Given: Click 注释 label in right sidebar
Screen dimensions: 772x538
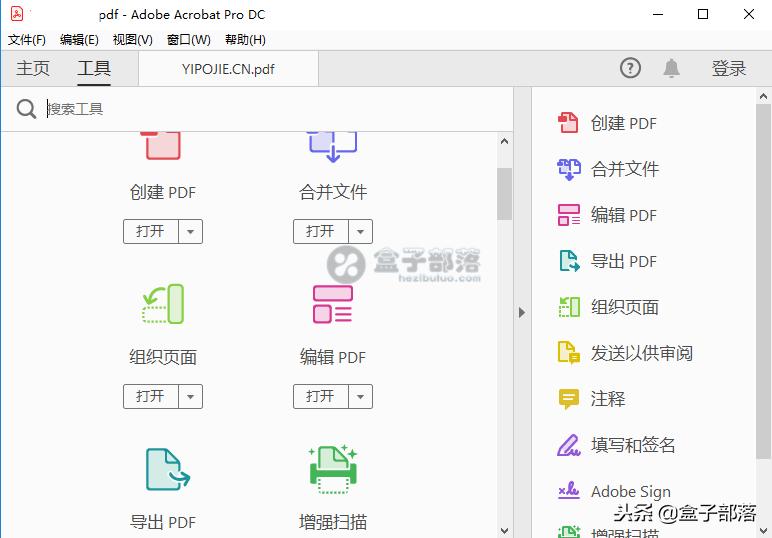Looking at the screenshot, I should [608, 399].
